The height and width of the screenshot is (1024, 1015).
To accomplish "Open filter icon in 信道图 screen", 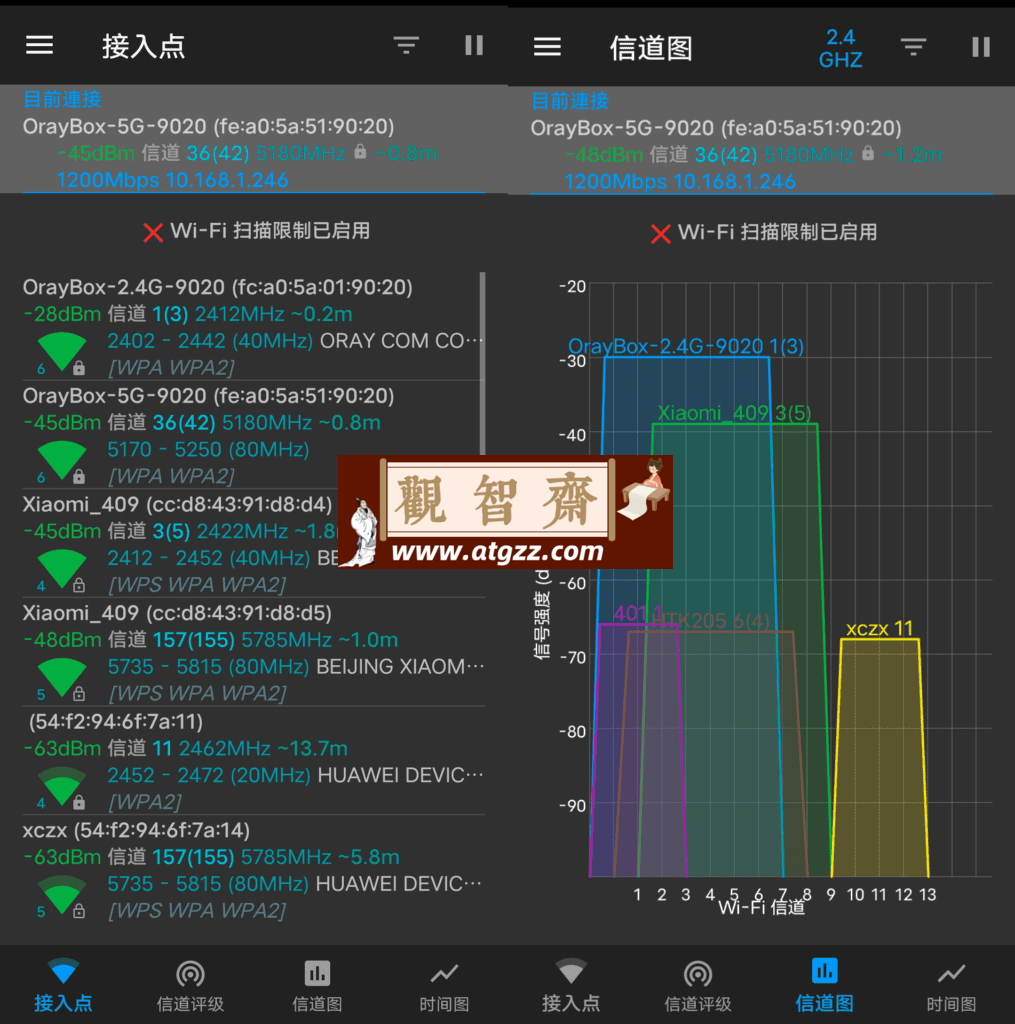I will pyautogui.click(x=913, y=46).
